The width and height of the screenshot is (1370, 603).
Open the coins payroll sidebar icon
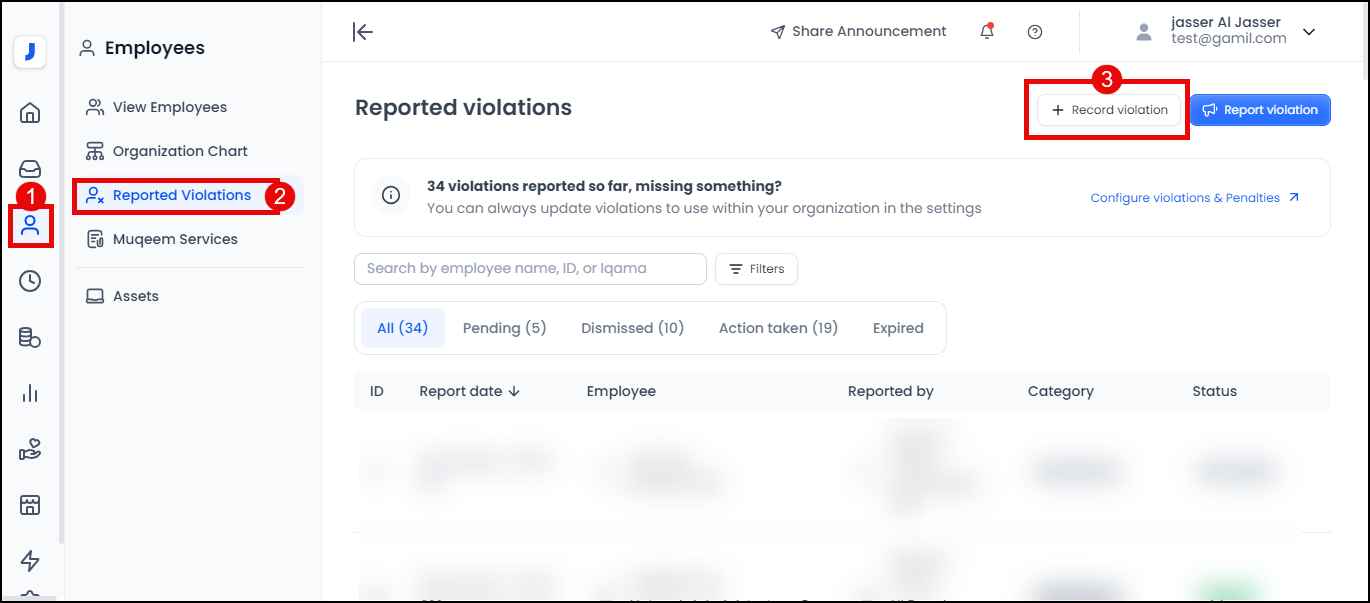tap(30, 338)
